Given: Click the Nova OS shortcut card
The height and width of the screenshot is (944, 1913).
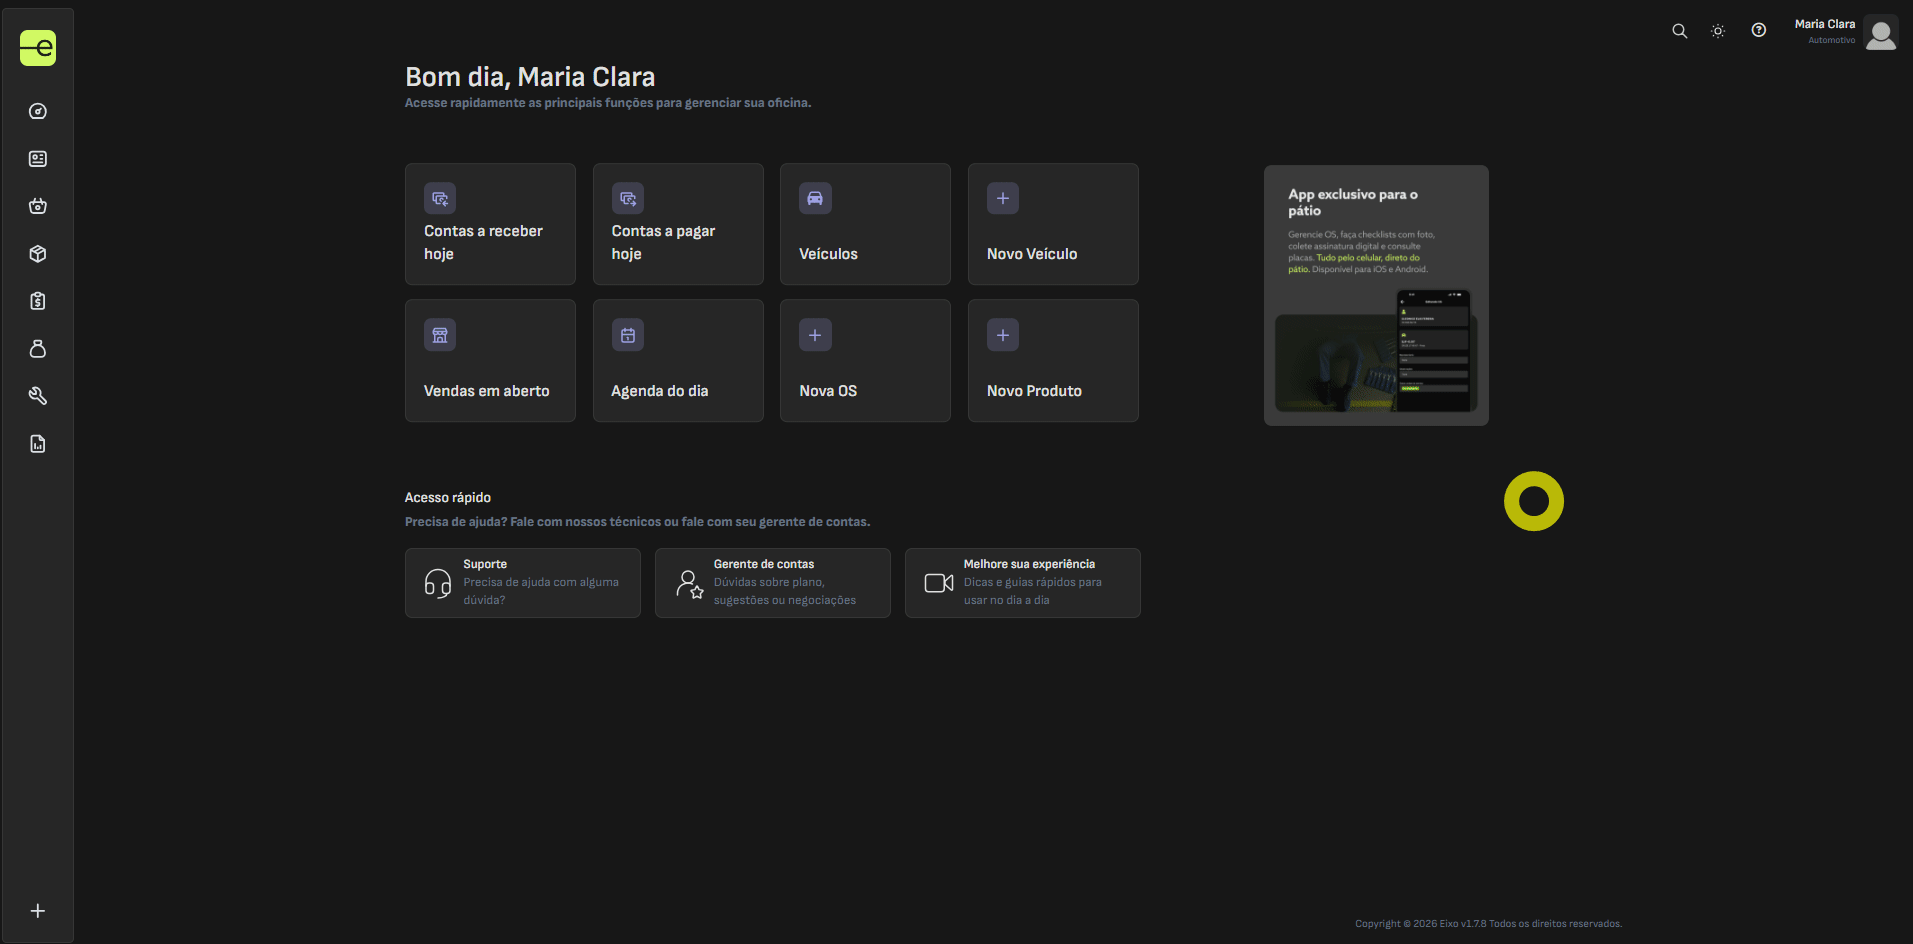Looking at the screenshot, I should pyautogui.click(x=865, y=361).
